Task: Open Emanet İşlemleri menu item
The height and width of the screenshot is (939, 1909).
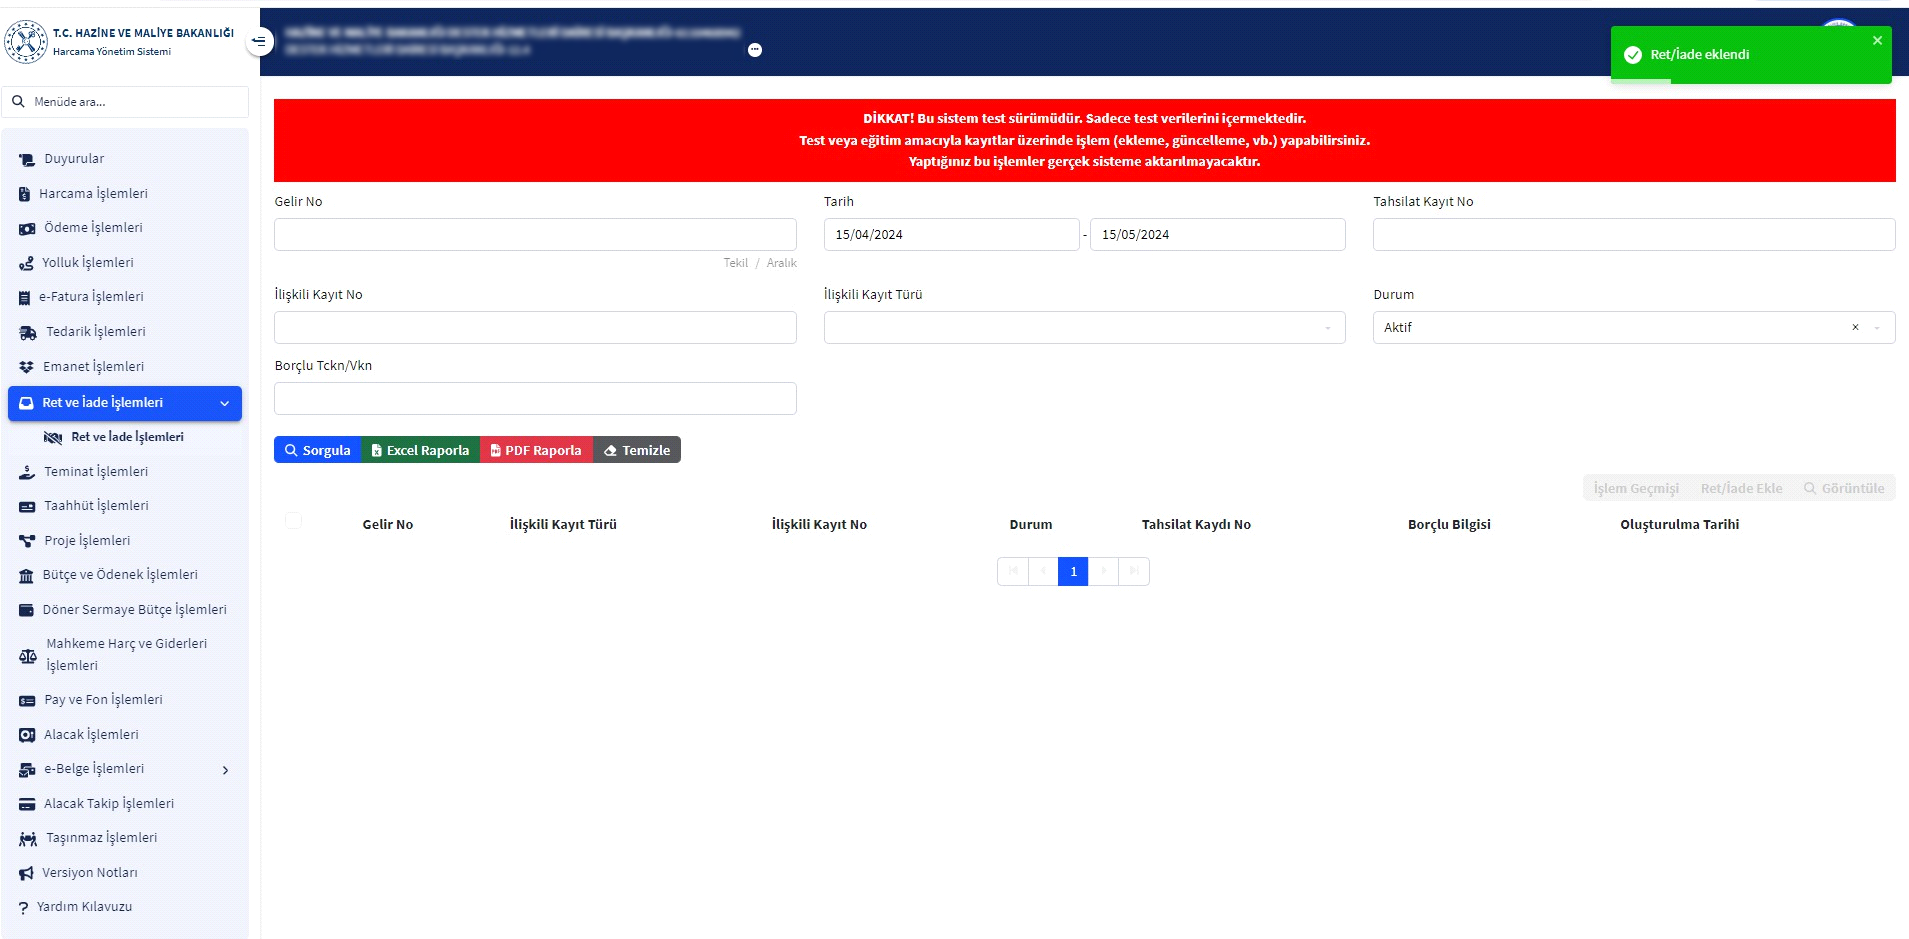Action: [93, 367]
